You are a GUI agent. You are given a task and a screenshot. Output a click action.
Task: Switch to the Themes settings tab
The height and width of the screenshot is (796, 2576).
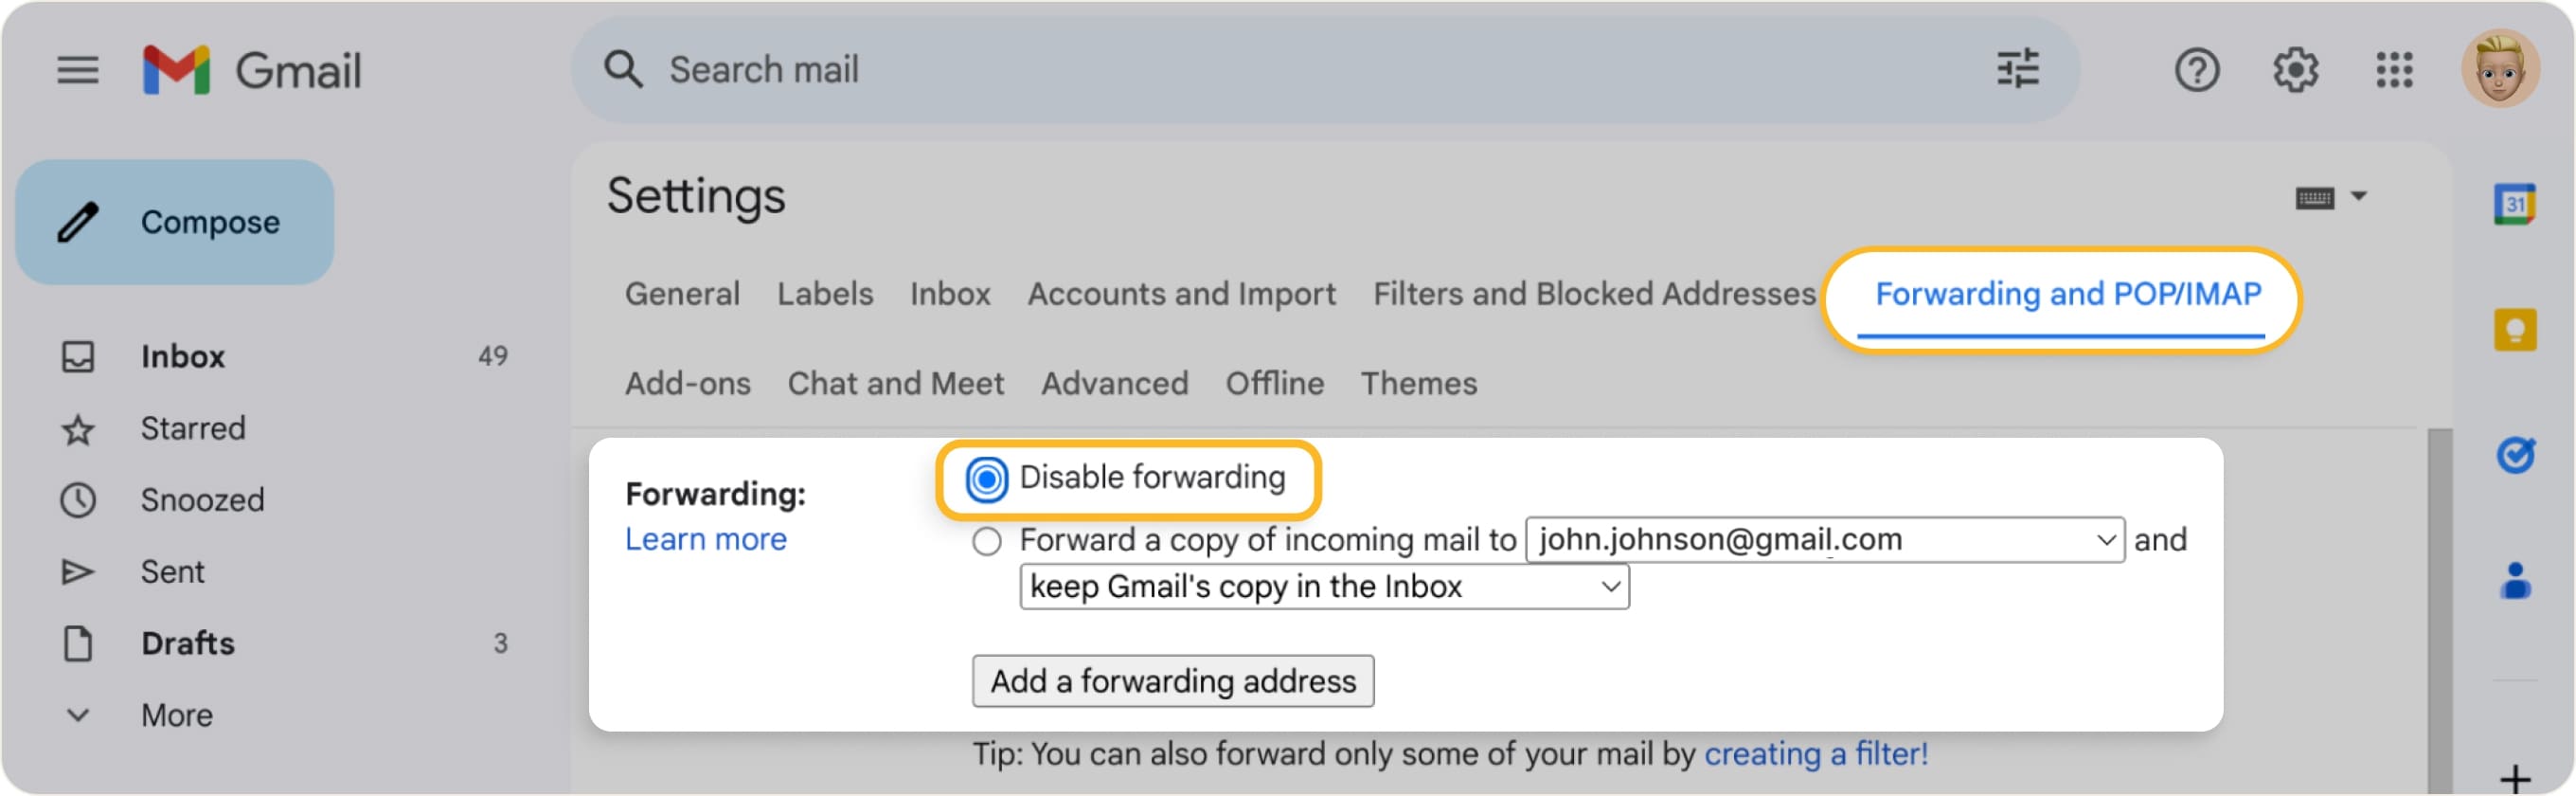click(x=1419, y=383)
